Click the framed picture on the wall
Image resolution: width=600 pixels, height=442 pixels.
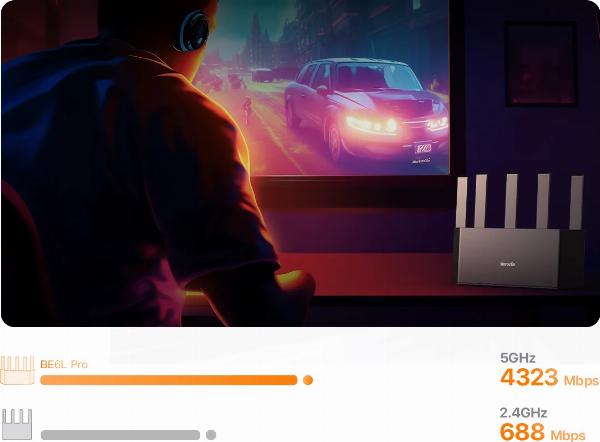pos(541,64)
